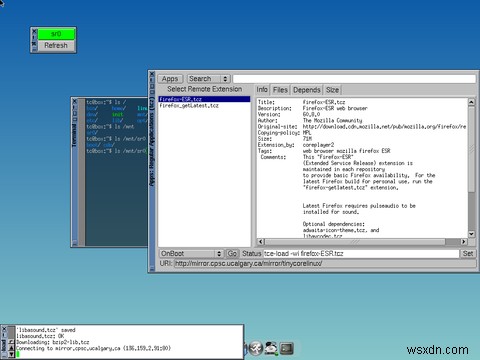Viewport: 480px width, 360px height.
Task: Click 'ls /mnt' line in Terminal
Action: pos(111,127)
